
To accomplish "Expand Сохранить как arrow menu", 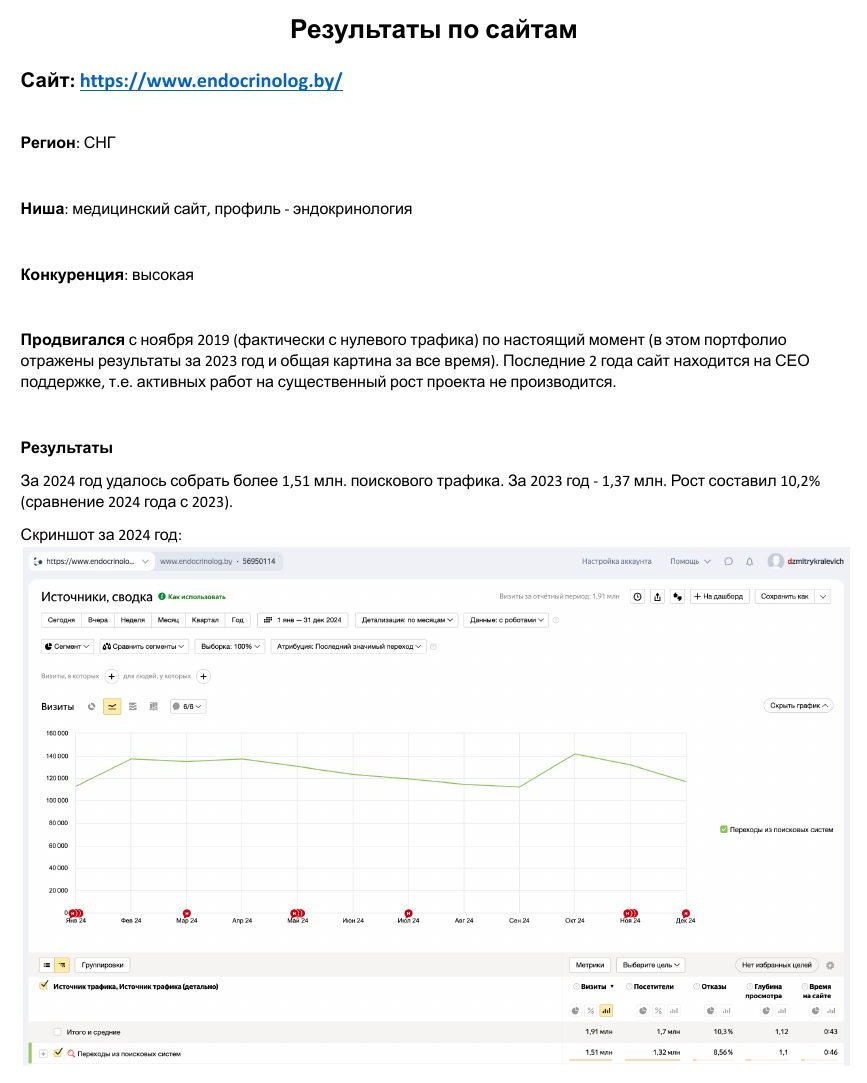I will [823, 597].
